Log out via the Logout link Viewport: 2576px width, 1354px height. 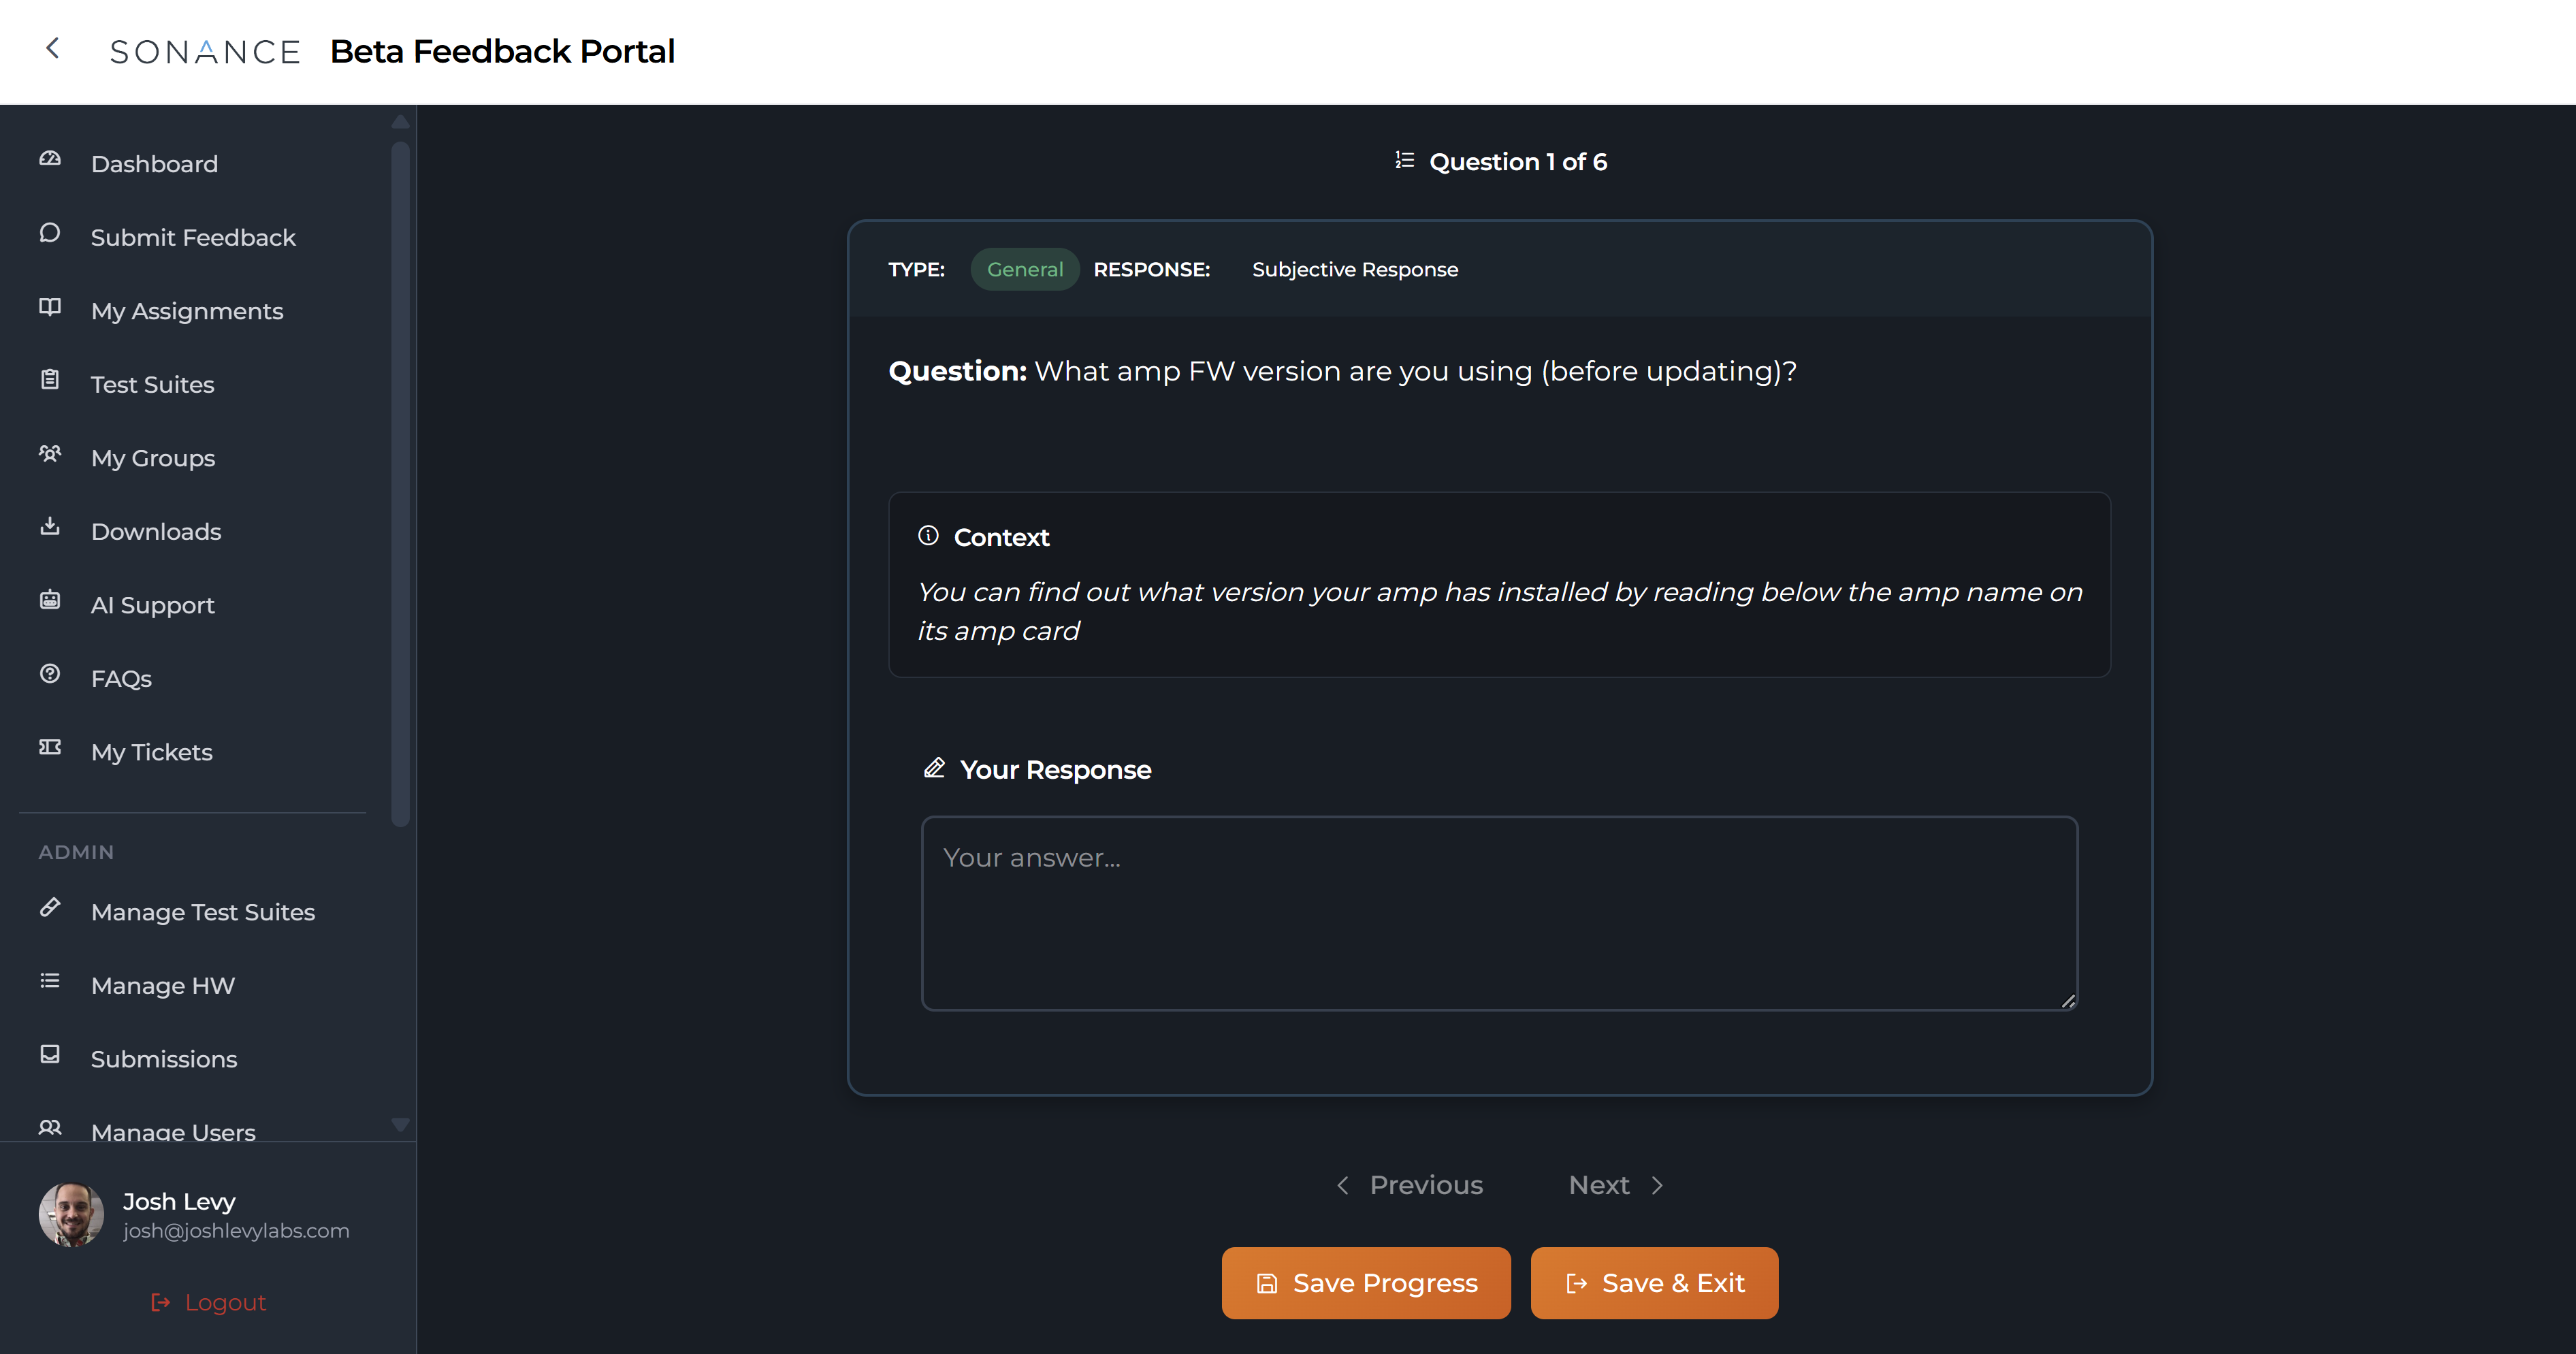coord(208,1302)
